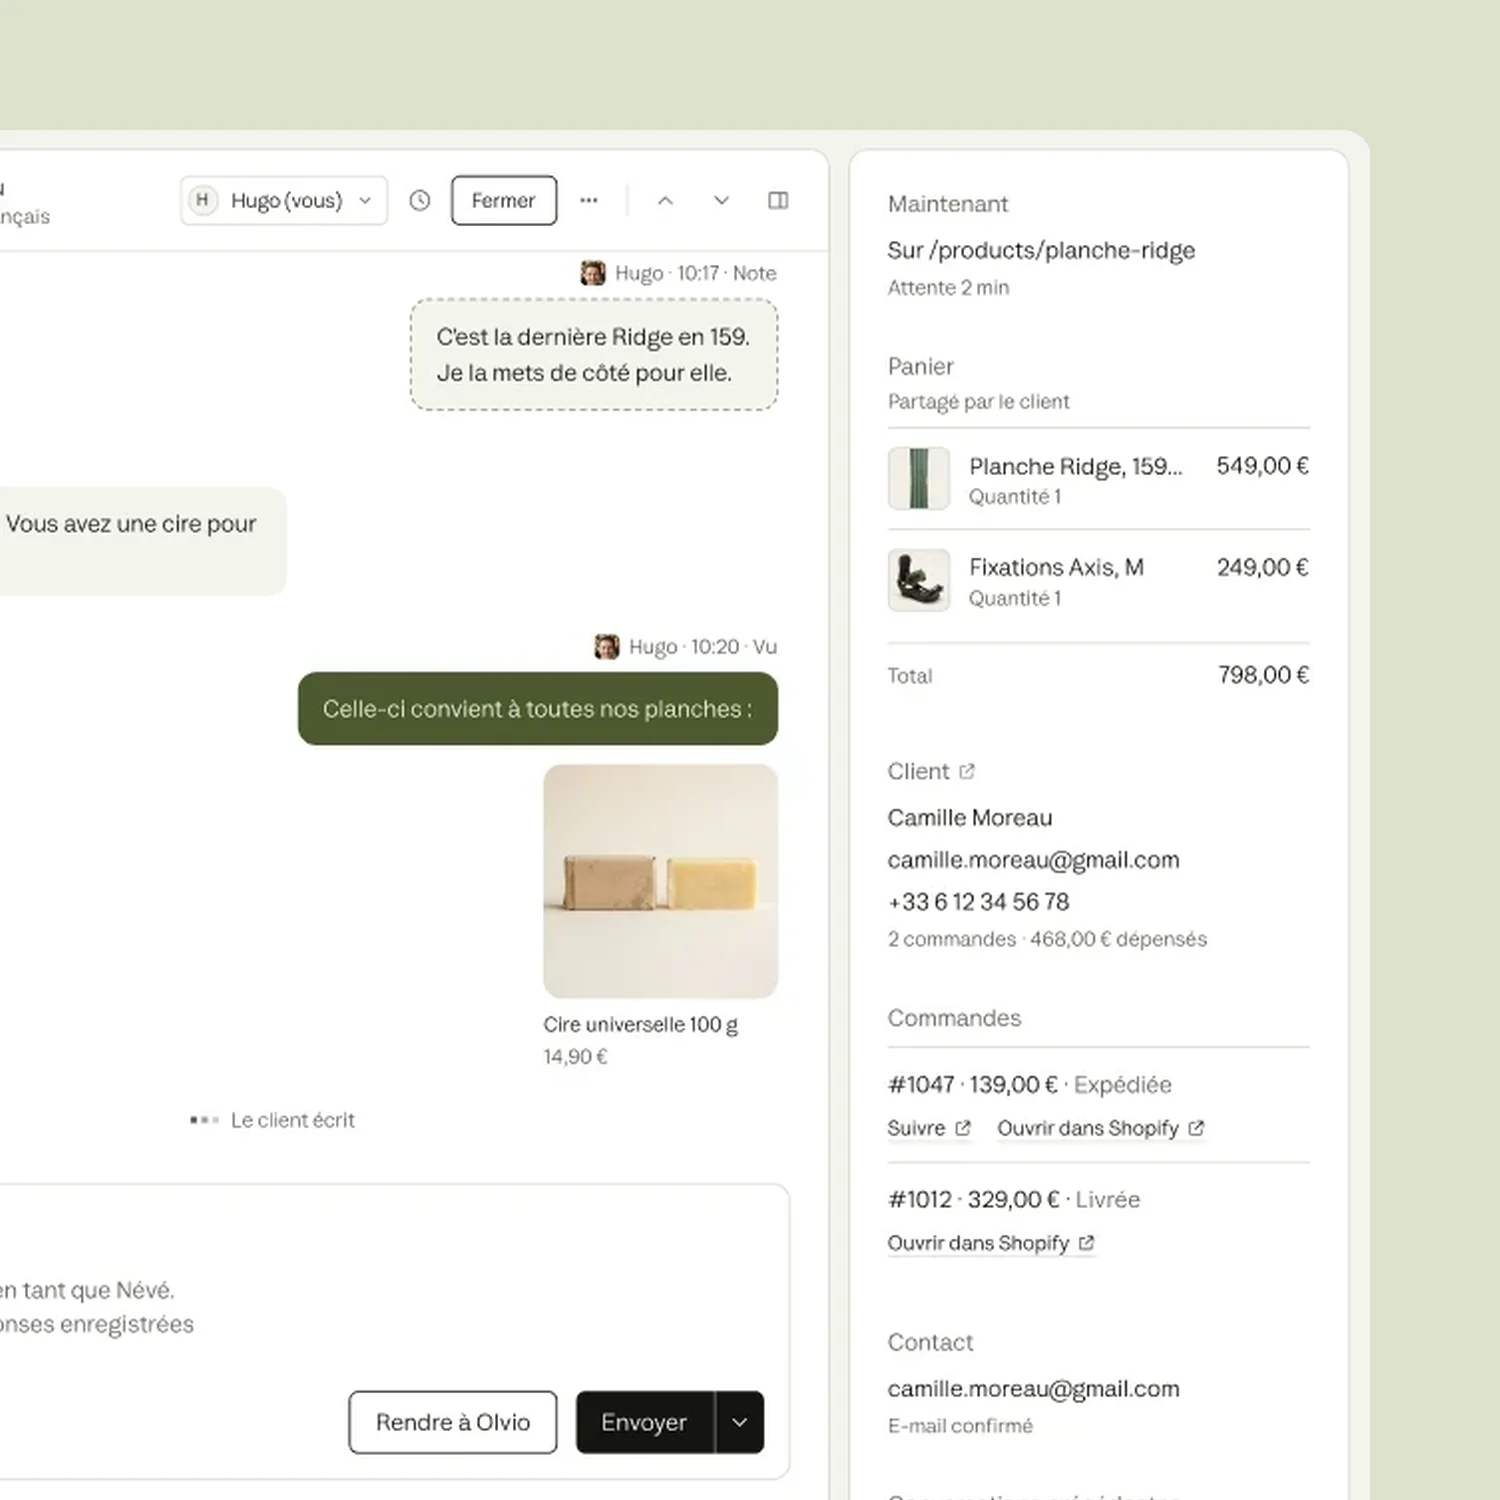Open the Cire universelle product image
1500x1500 pixels.
pos(661,881)
